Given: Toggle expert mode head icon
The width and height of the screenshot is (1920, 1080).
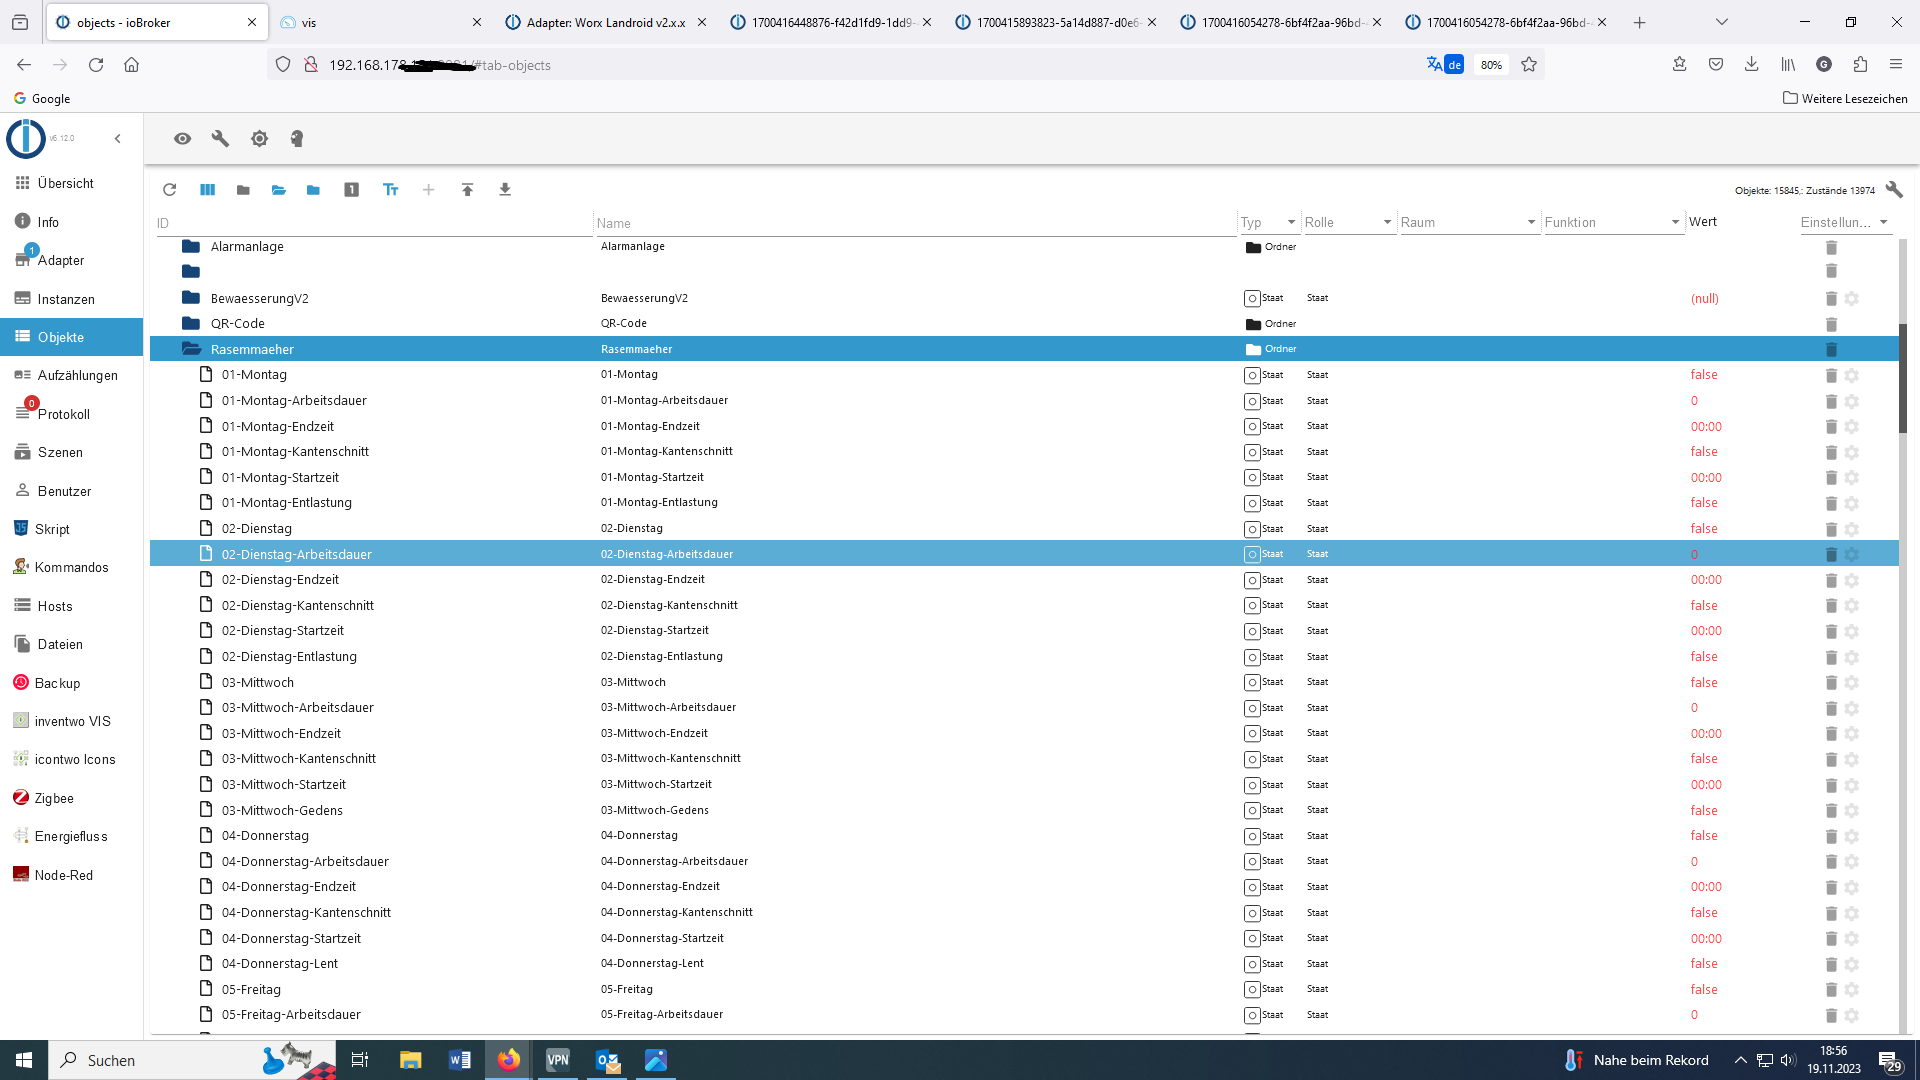Looking at the screenshot, I should 297,139.
